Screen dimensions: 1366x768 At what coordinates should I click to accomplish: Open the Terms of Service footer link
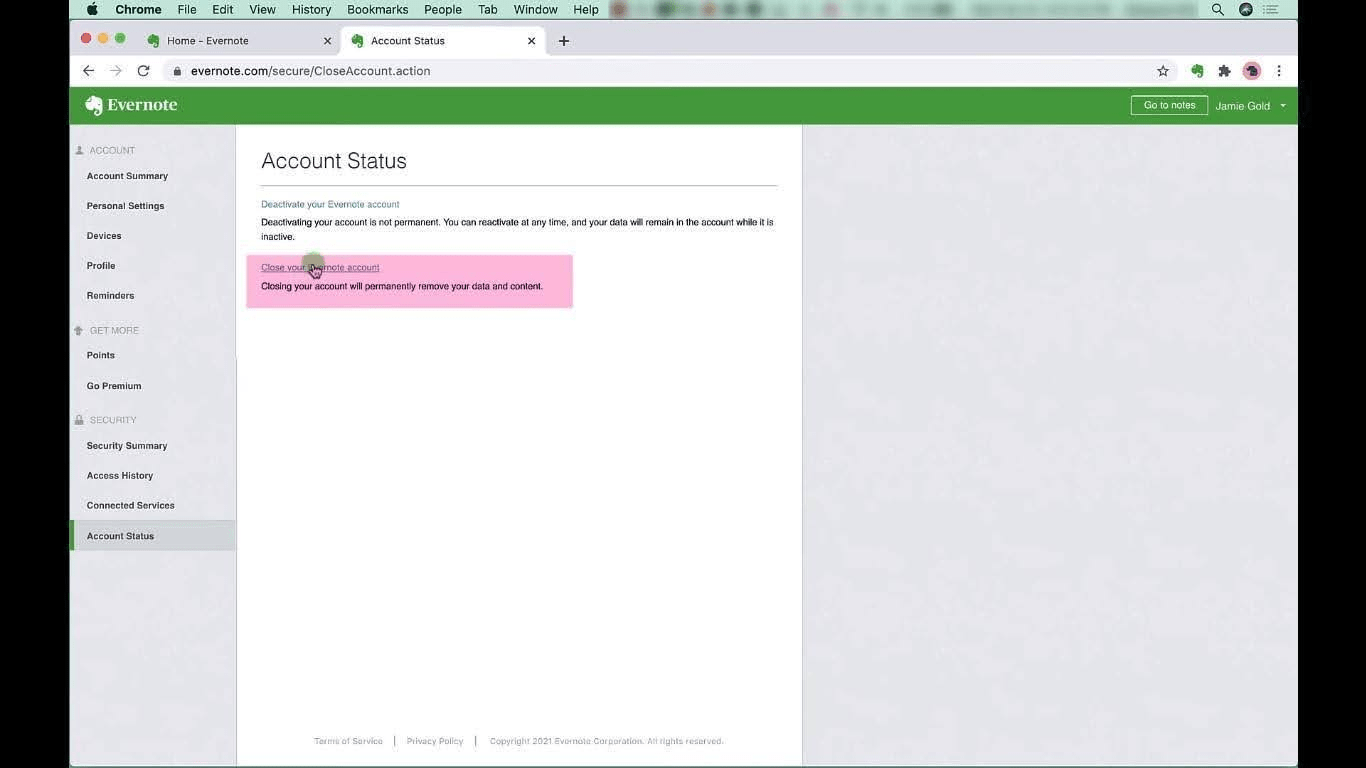tap(348, 741)
